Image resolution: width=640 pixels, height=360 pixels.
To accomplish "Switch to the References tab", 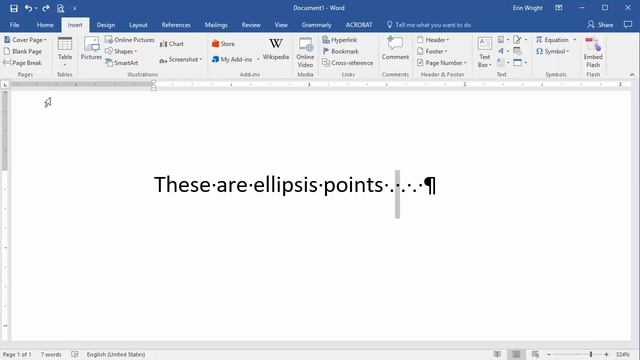I will coord(176,25).
